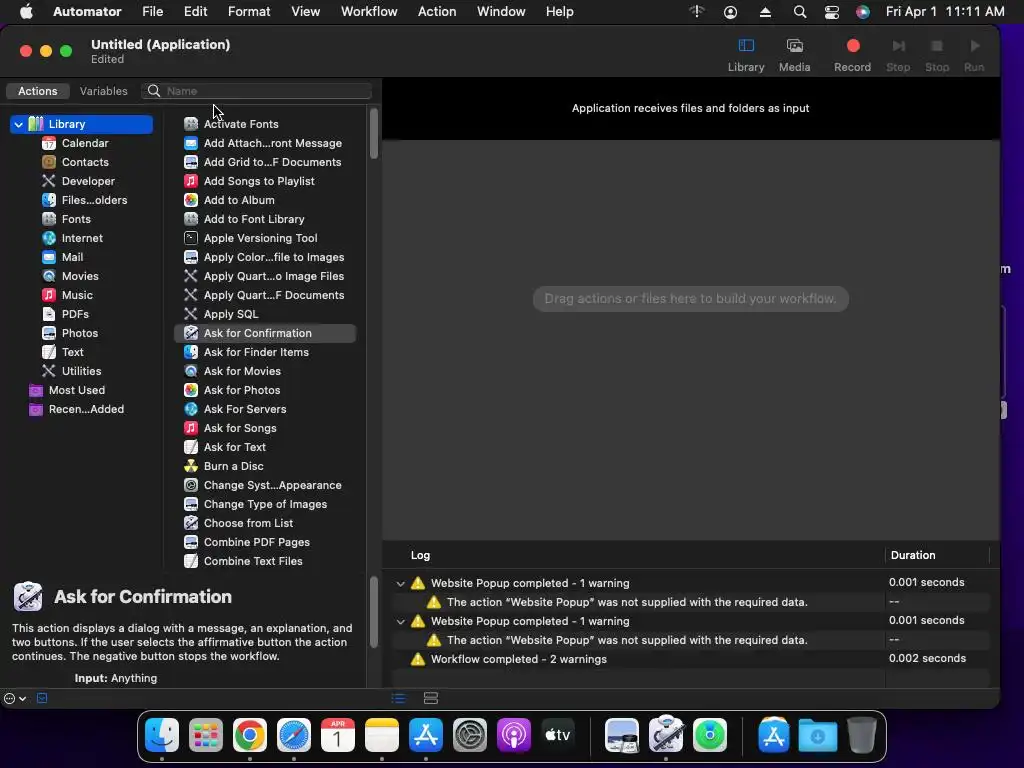This screenshot has height=768, width=1024.
Task: Collapse first Website Popup log entry
Action: (x=400, y=583)
